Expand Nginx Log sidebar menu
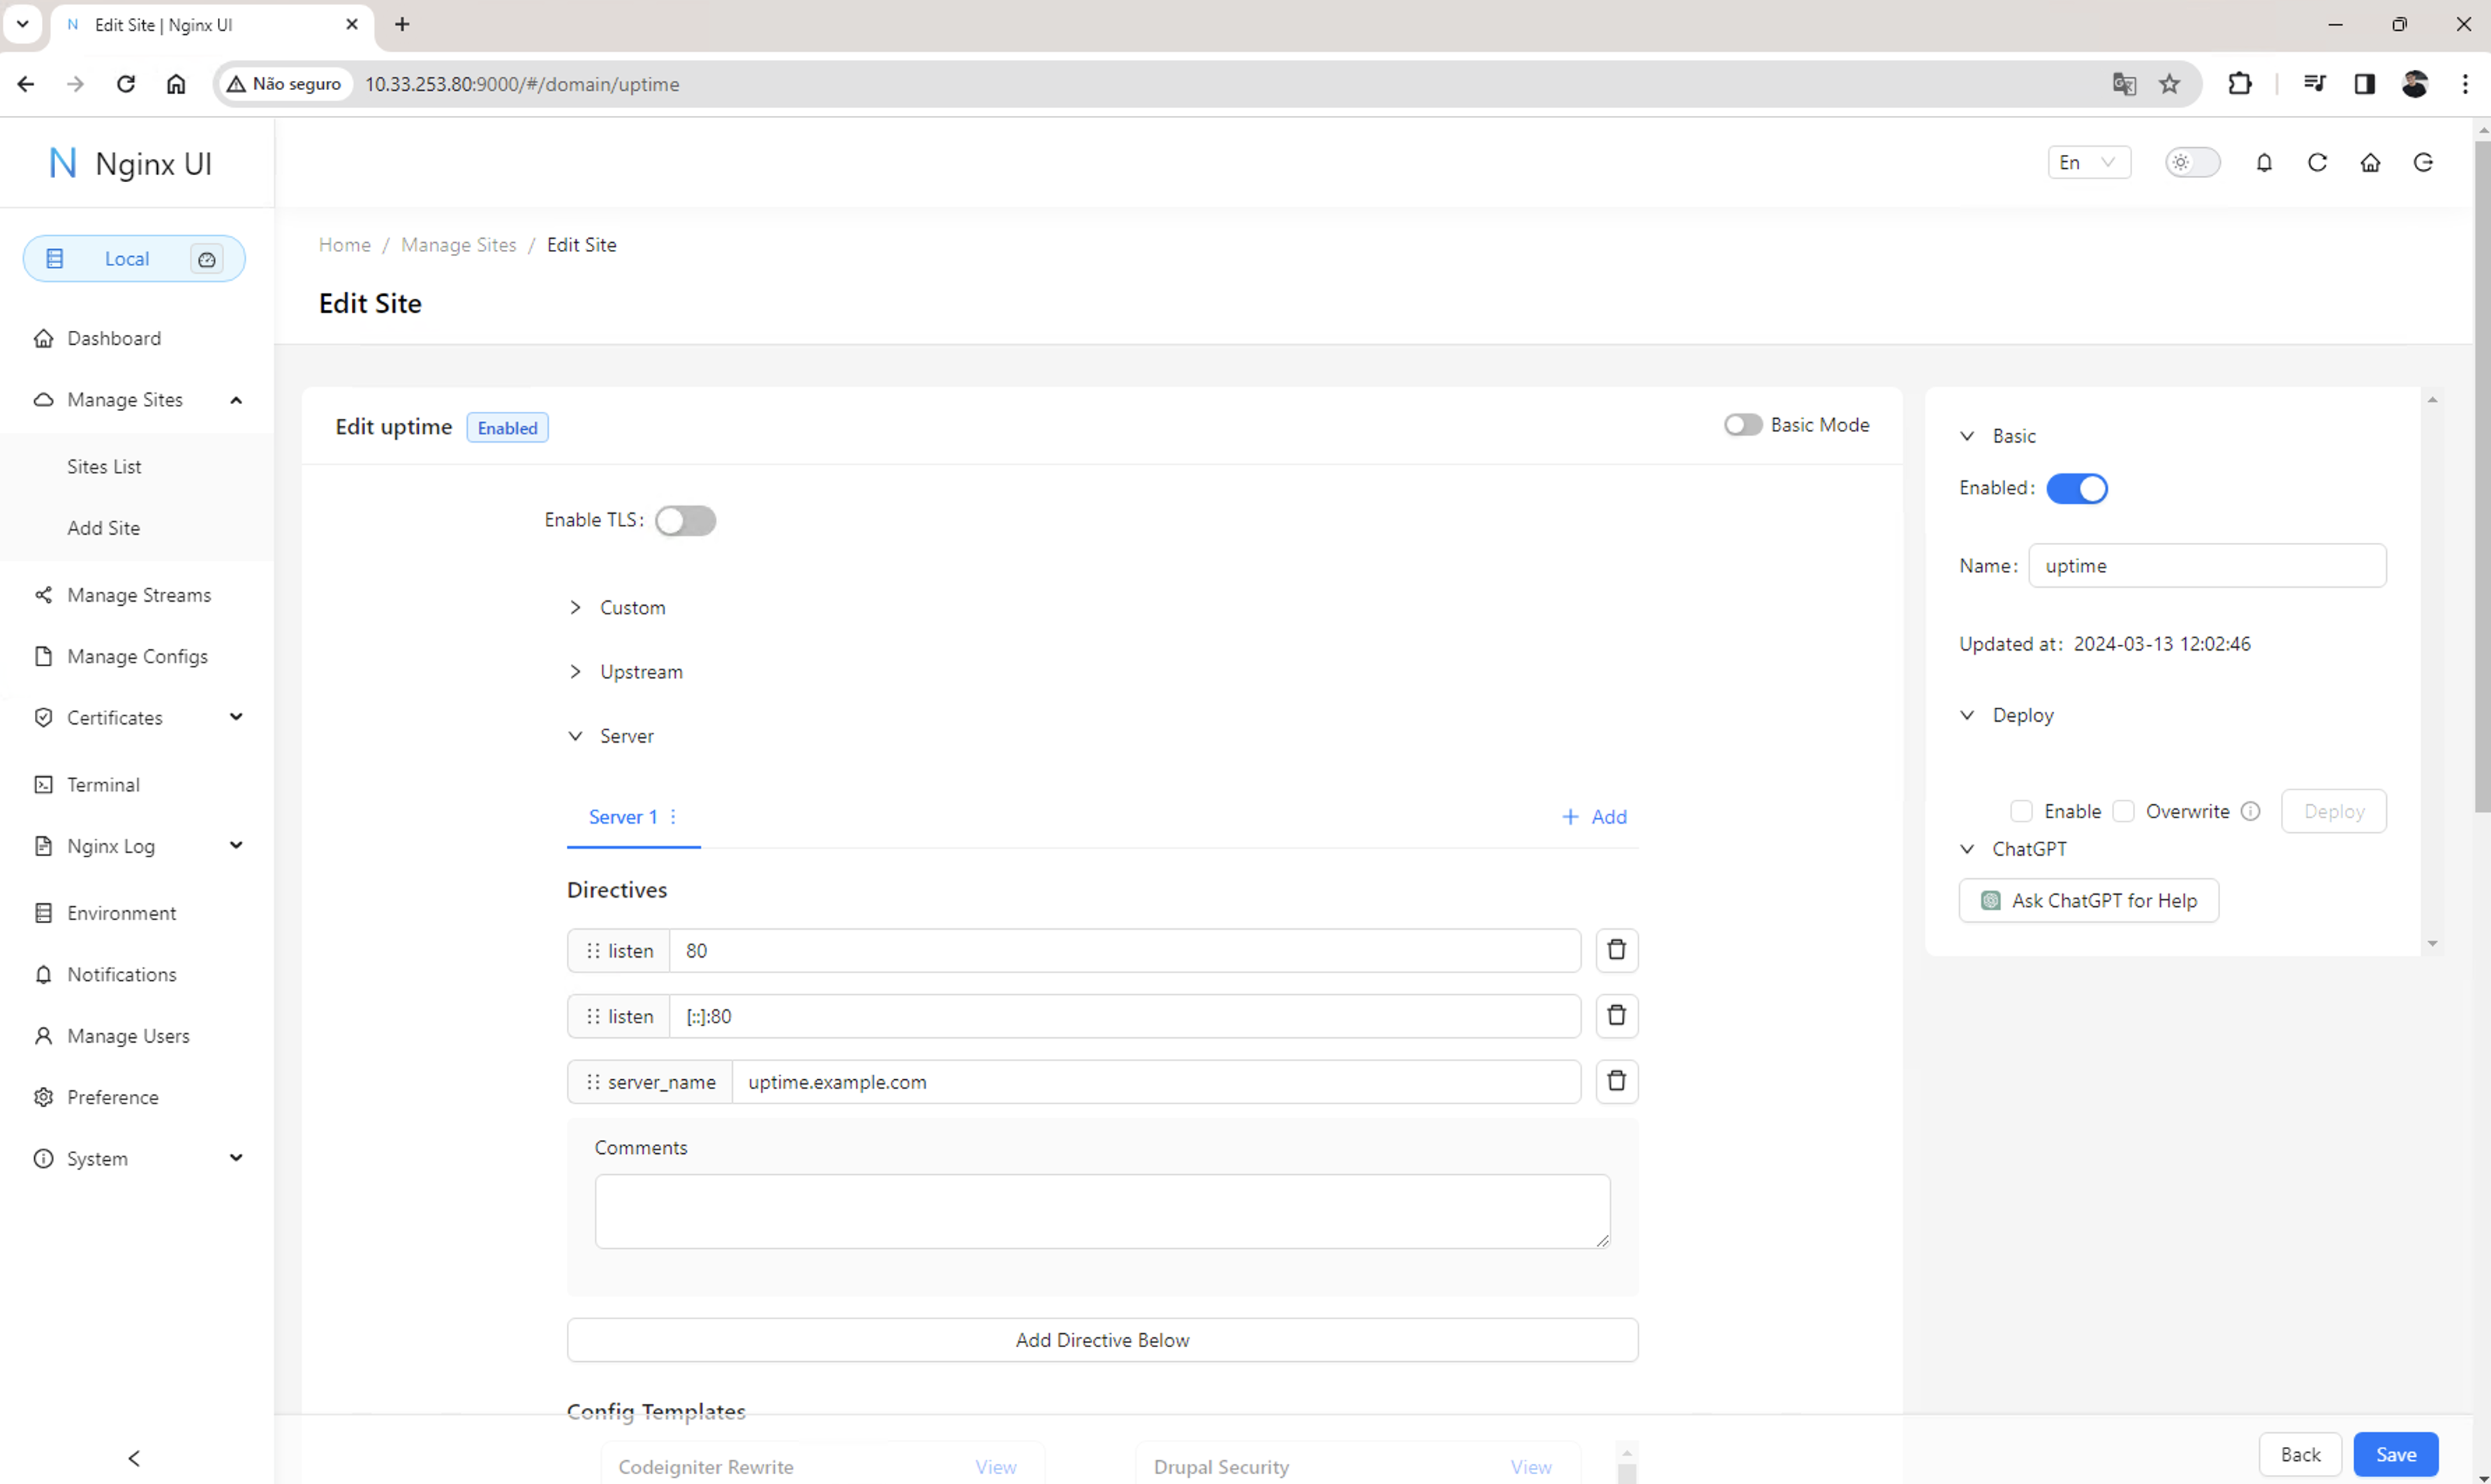2491x1484 pixels. click(x=137, y=846)
